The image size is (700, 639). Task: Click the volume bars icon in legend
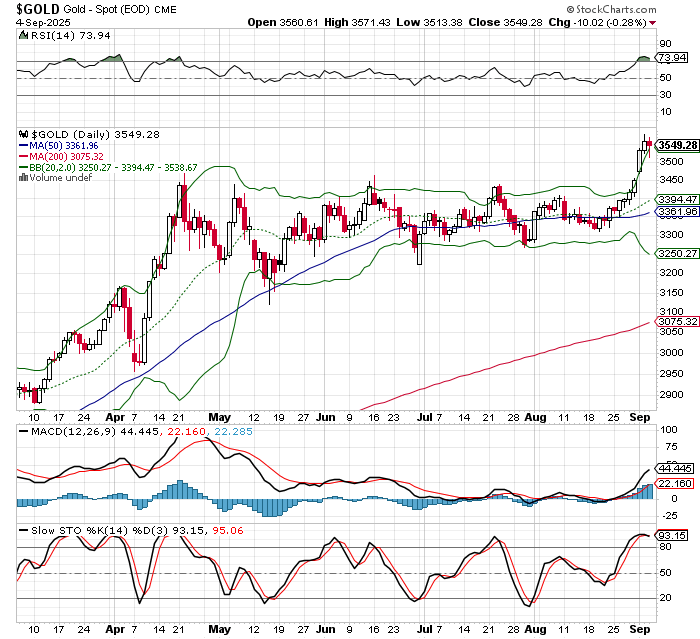pyautogui.click(x=24, y=178)
